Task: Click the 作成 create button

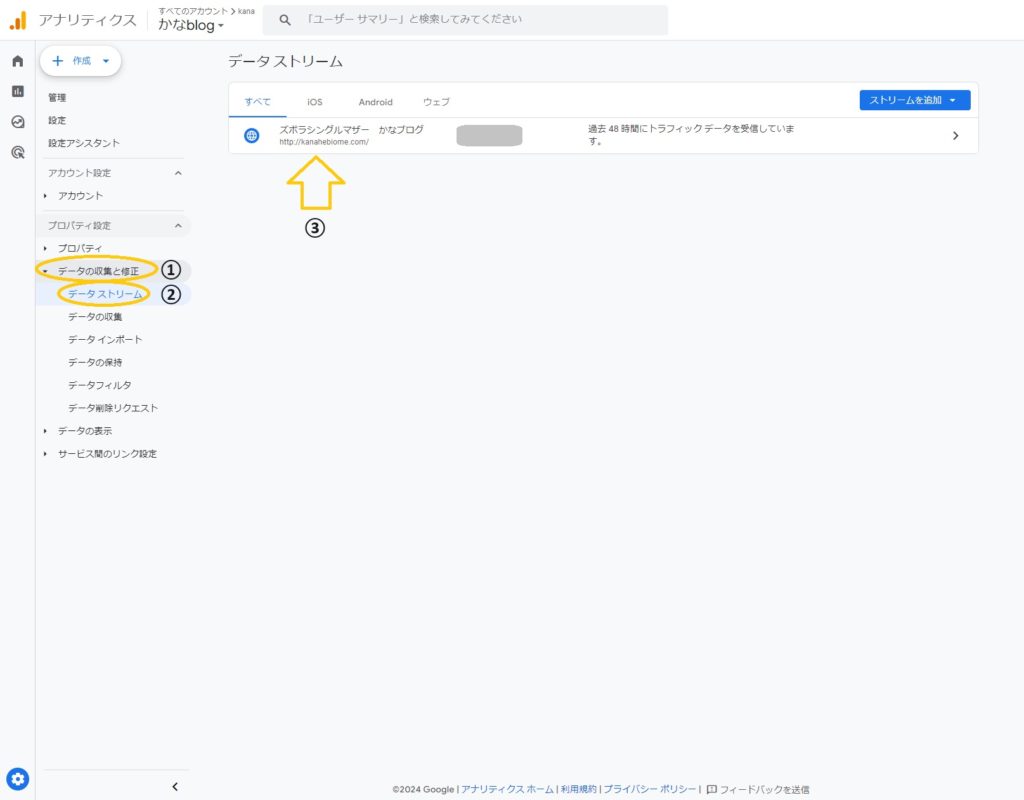Action: coord(80,61)
